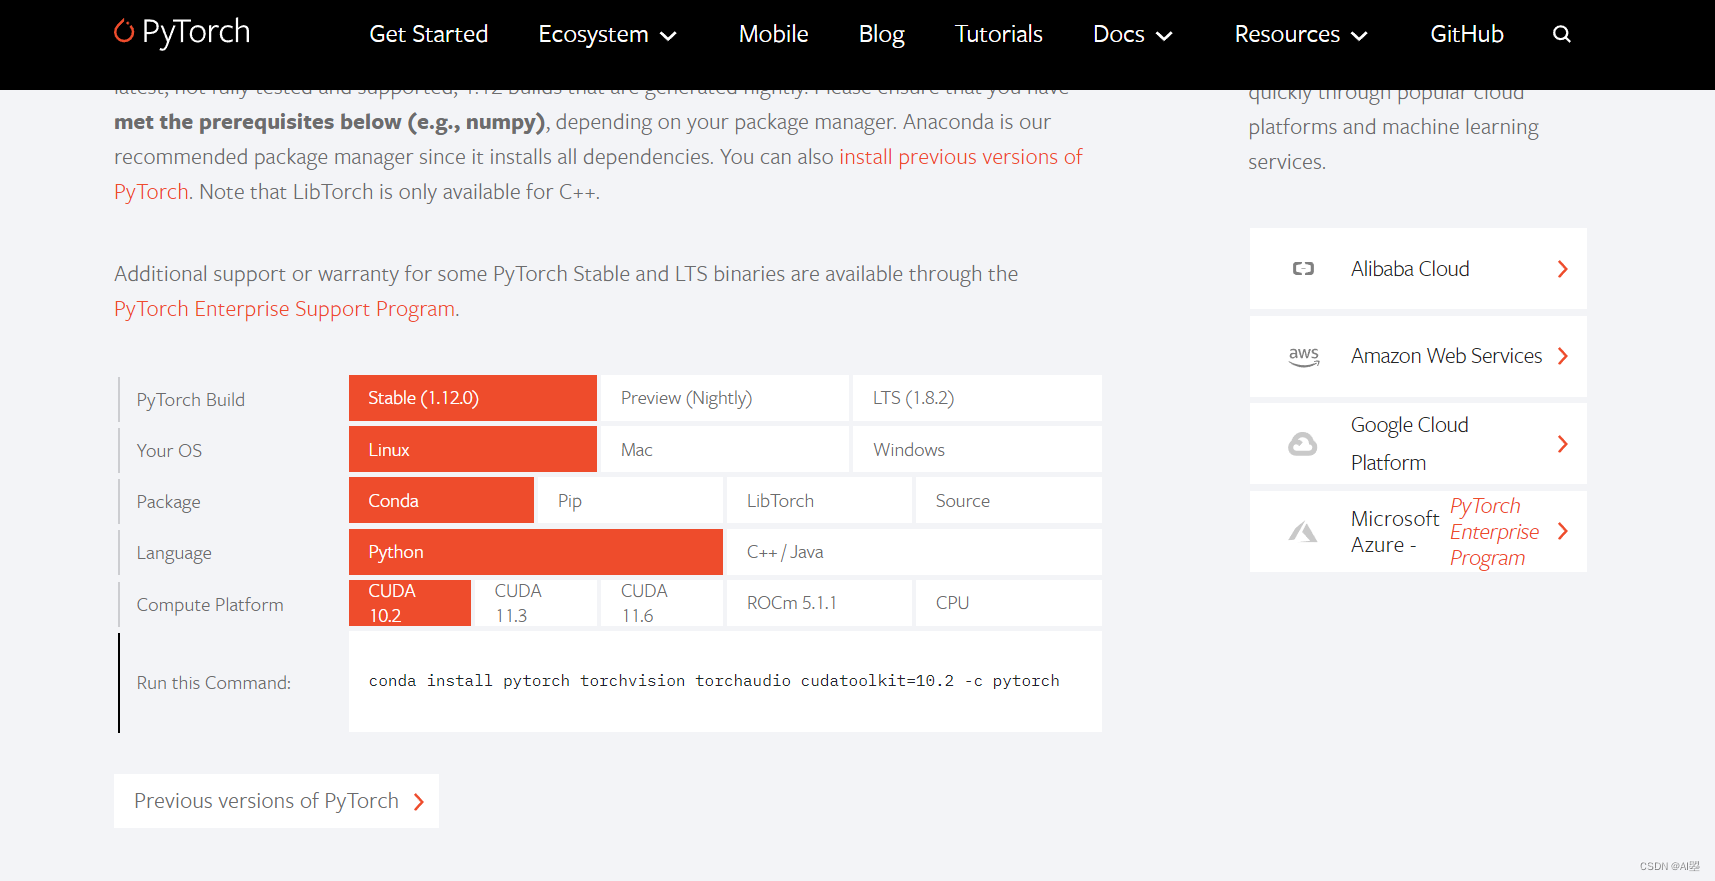Click italic PyTorch Enterprise Program text in Azure card
The image size is (1715, 881).
coord(1494,532)
